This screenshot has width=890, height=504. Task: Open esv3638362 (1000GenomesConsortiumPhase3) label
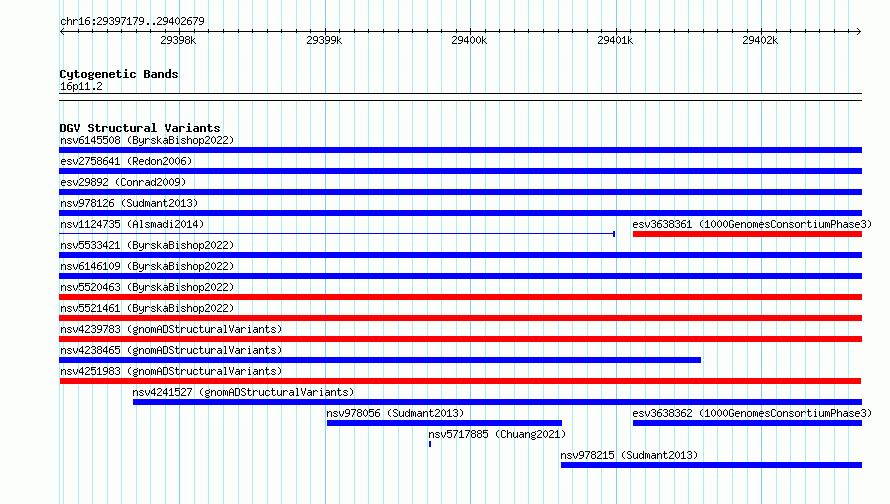(x=752, y=413)
